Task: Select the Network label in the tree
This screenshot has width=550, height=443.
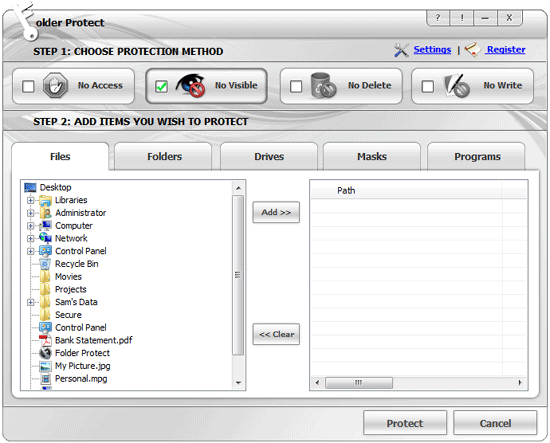Action: [x=71, y=239]
